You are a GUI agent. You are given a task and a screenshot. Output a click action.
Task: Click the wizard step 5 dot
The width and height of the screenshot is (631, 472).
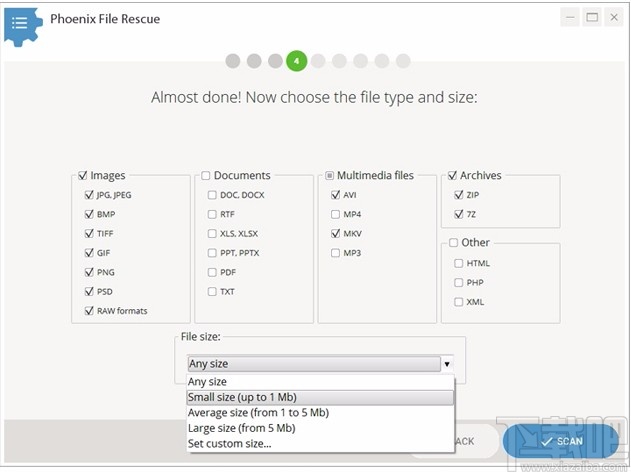click(x=318, y=61)
